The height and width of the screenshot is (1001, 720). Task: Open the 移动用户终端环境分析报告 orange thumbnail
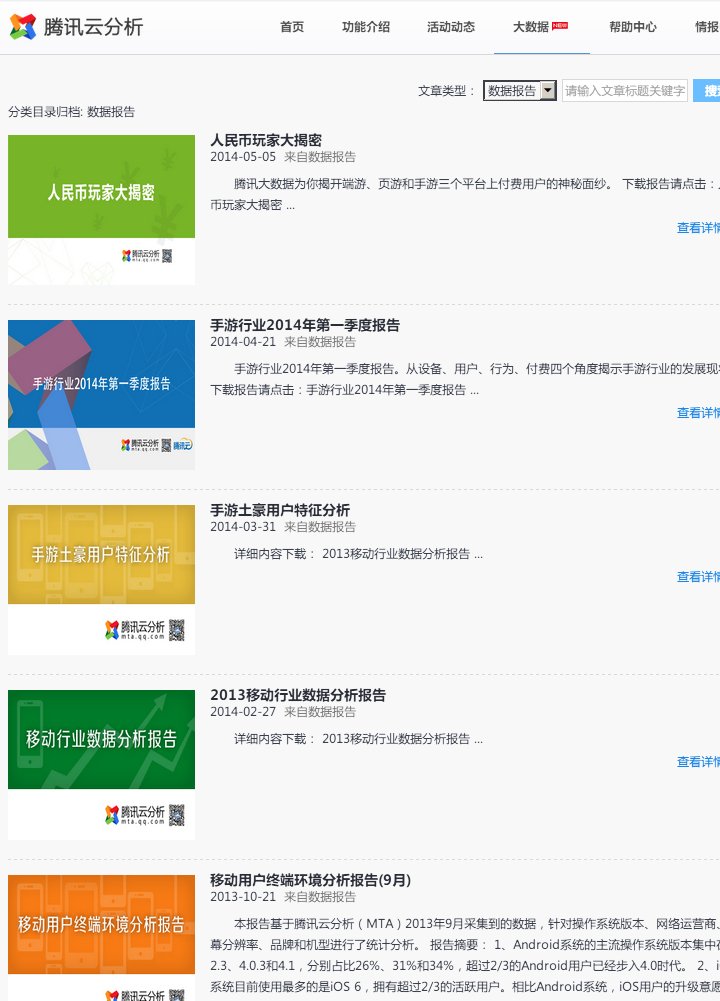(x=101, y=938)
